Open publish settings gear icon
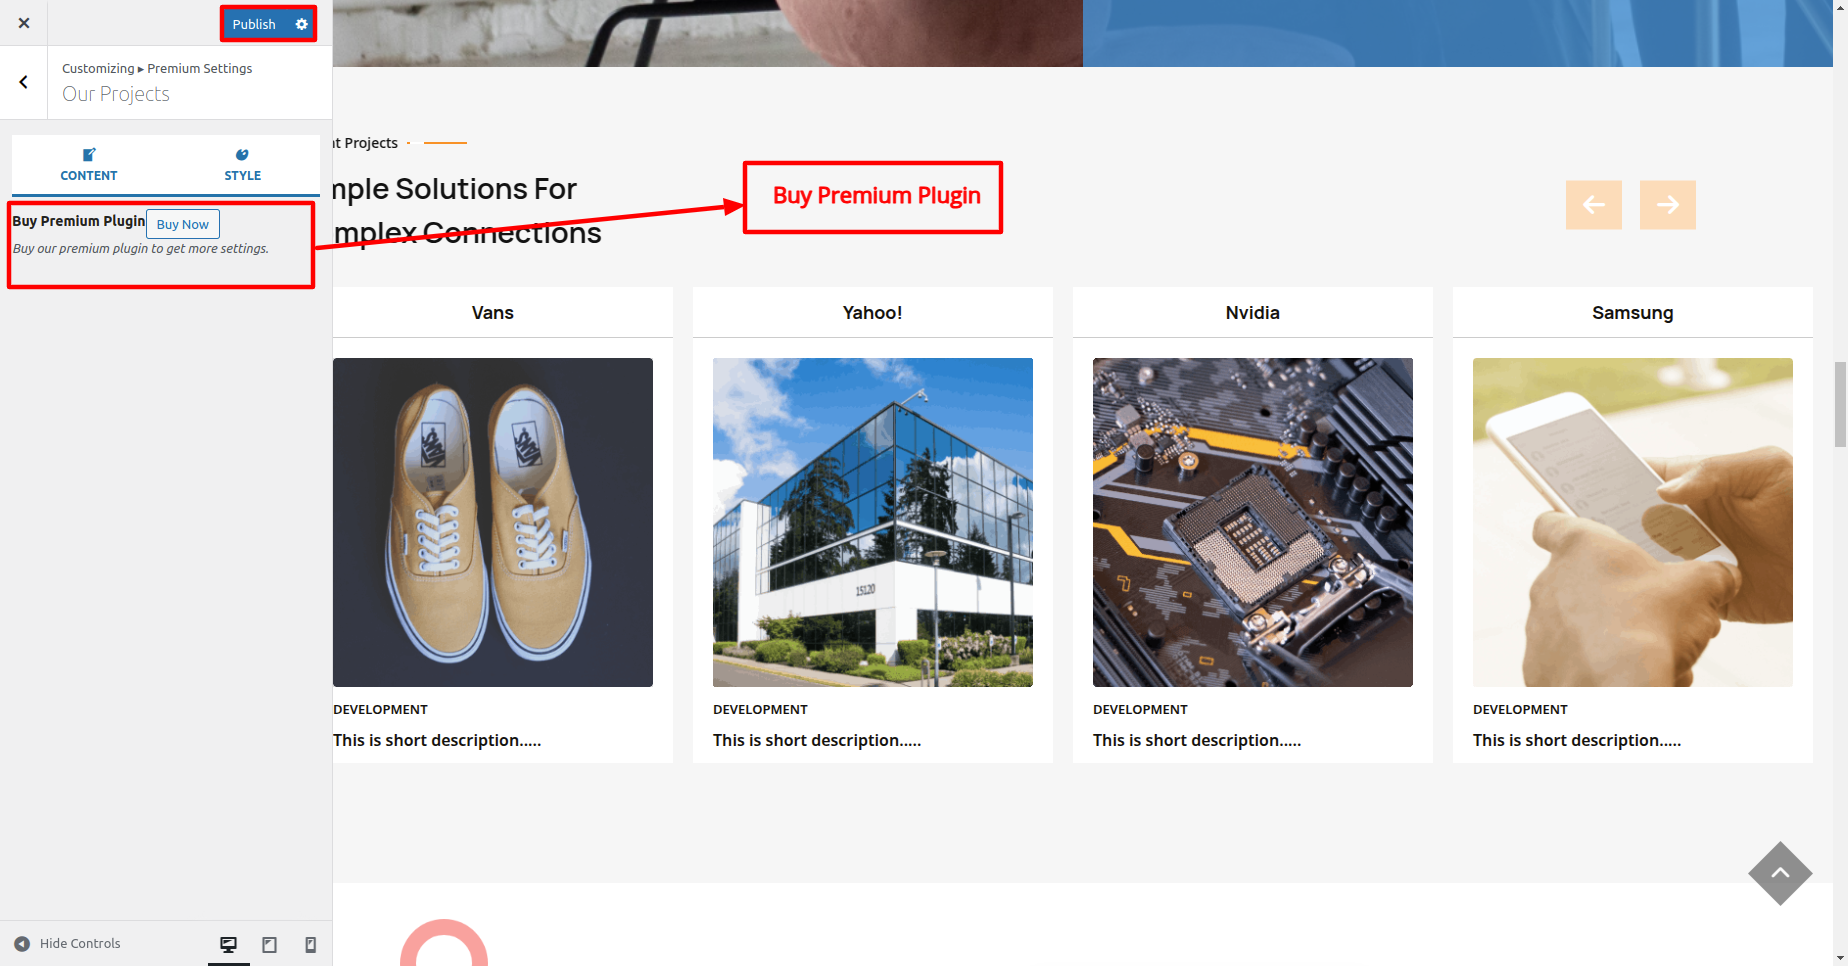1848x966 pixels. click(302, 24)
